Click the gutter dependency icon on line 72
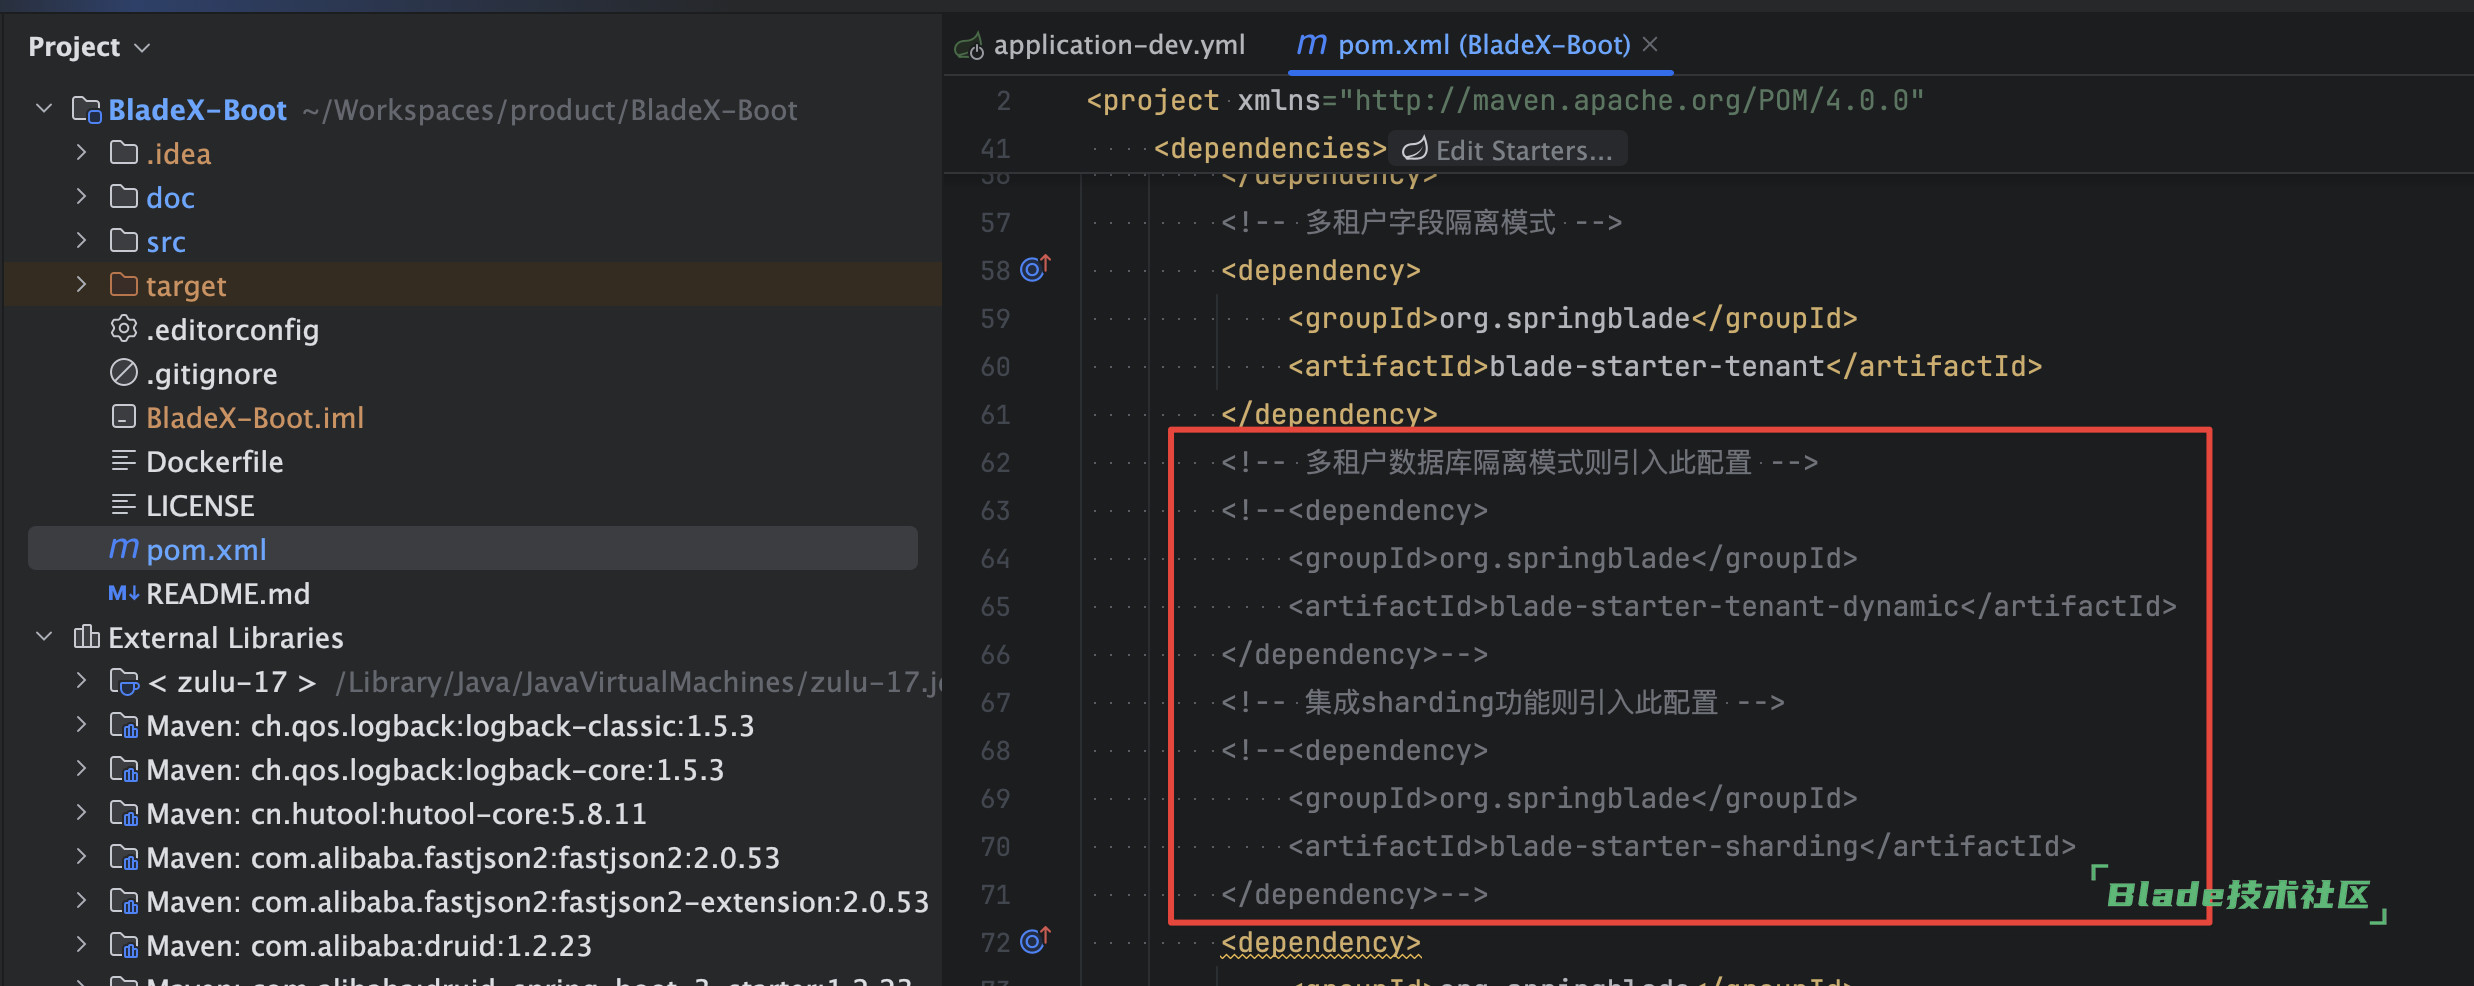The image size is (2474, 986). (x=1035, y=940)
